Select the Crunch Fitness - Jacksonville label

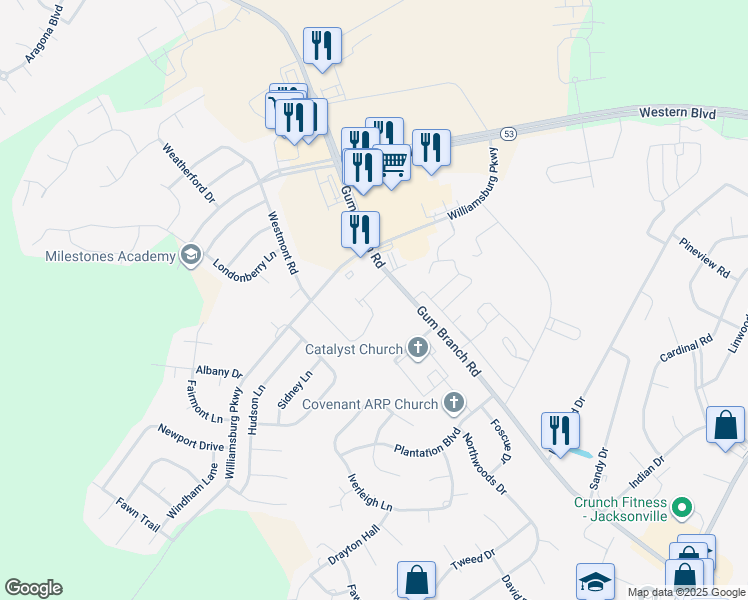(x=620, y=509)
